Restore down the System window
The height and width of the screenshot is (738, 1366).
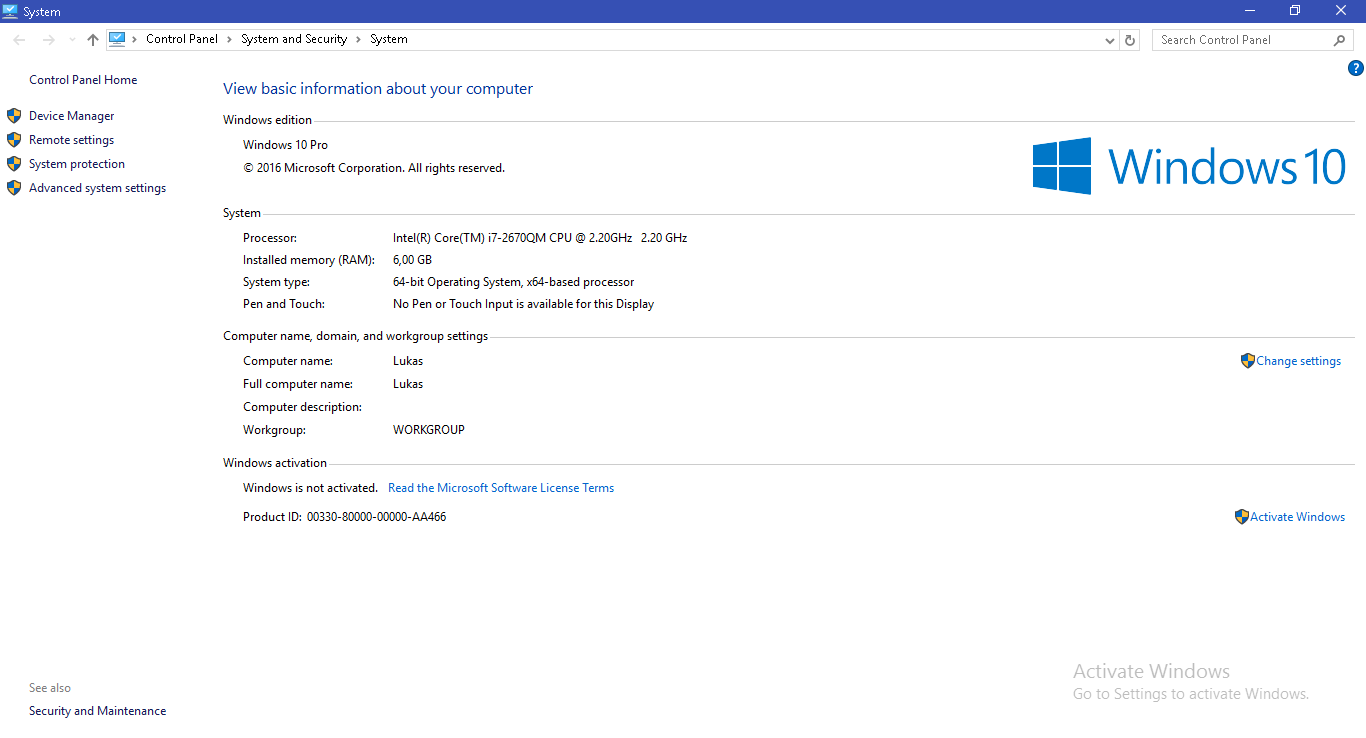click(x=1295, y=11)
